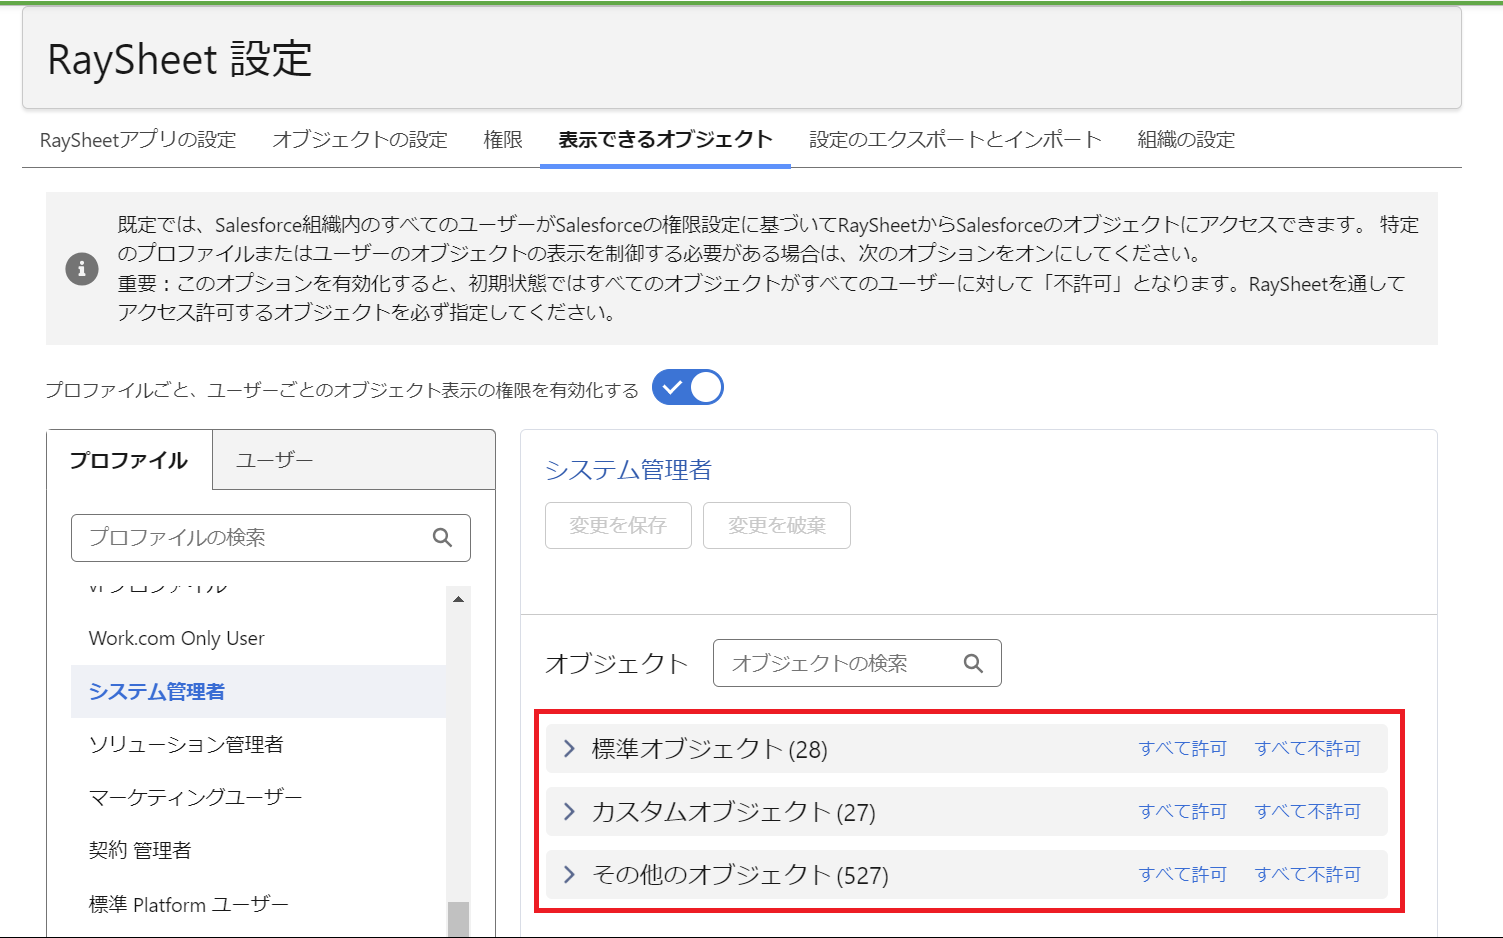Viewport: 1503px width, 938px height.
Task: Switch to the ユーザー sub-tab
Action: (274, 460)
